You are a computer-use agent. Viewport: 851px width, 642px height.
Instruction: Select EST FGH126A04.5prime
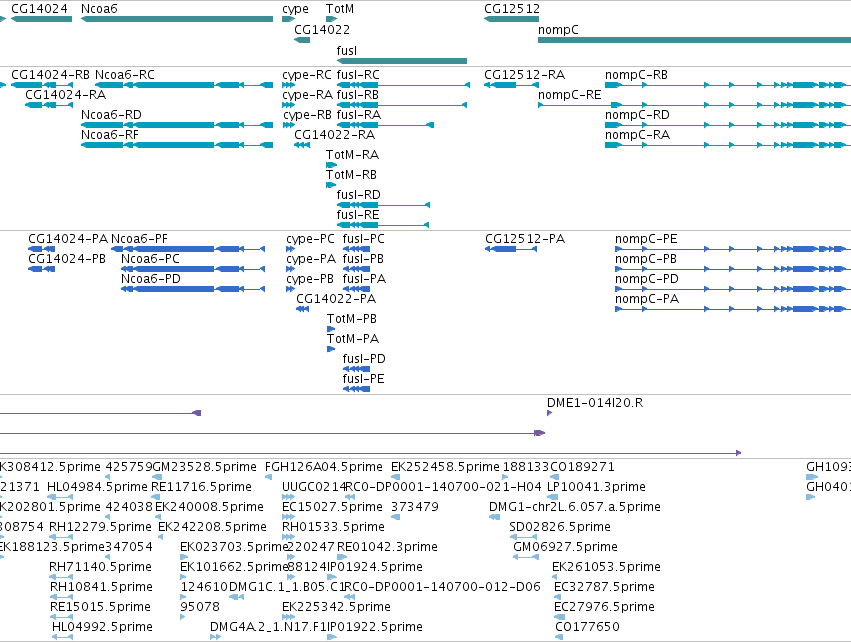click(x=269, y=477)
